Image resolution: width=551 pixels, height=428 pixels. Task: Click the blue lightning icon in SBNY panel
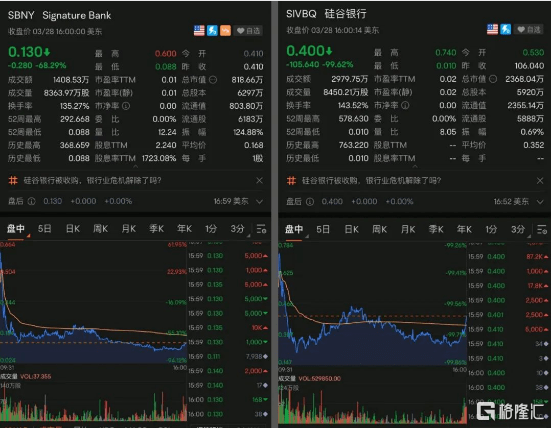[x=212, y=31]
